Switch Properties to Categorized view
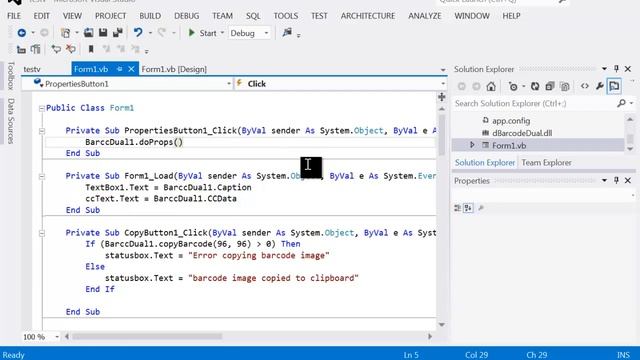 click(457, 208)
